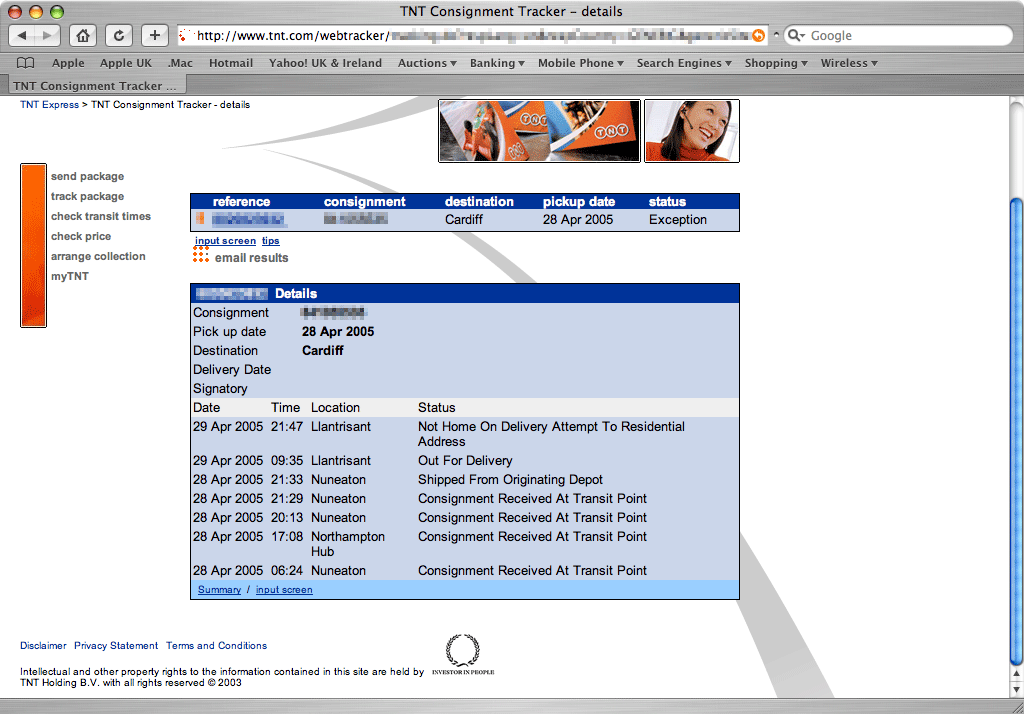Open the check price link
This screenshot has height=714, width=1024.
coord(81,236)
